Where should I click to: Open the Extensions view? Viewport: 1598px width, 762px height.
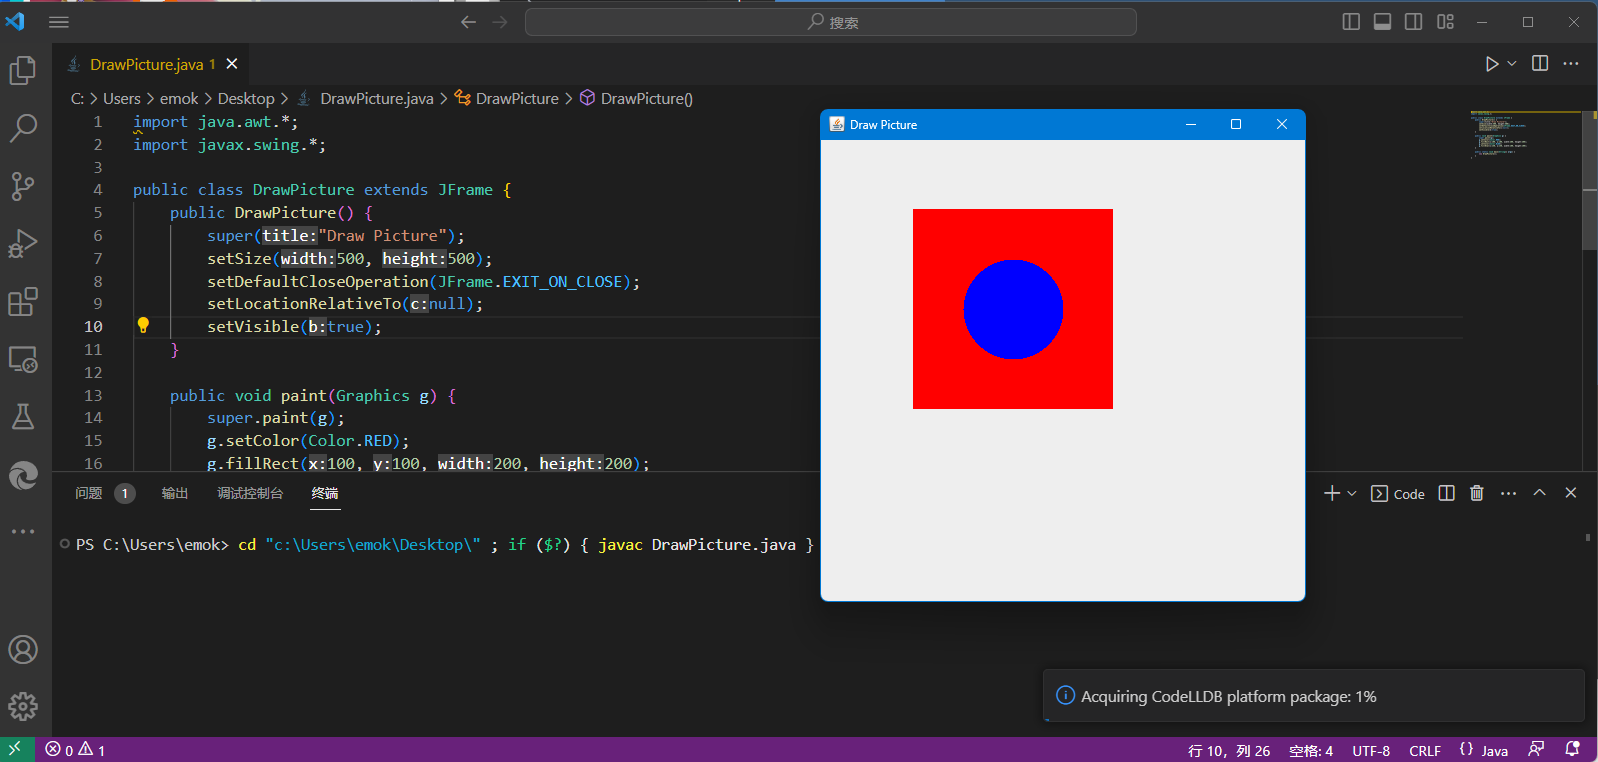pos(23,302)
